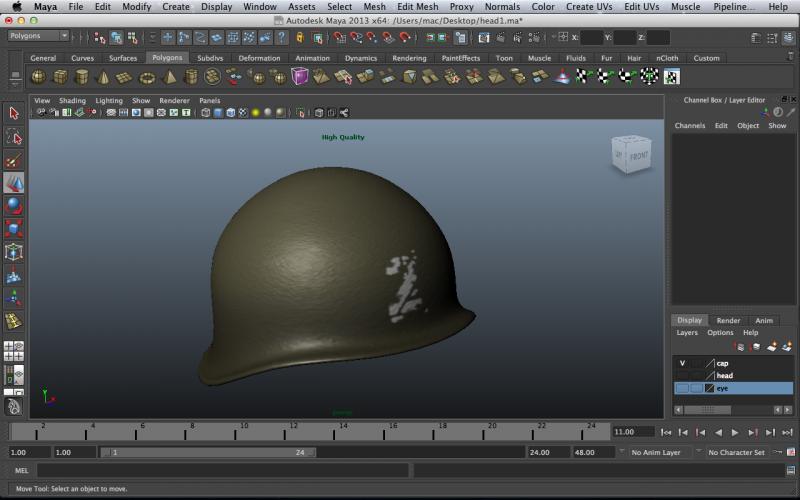This screenshot has height=500, width=800.
Task: Open the Shading menu in viewport panel
Action: click(72, 101)
